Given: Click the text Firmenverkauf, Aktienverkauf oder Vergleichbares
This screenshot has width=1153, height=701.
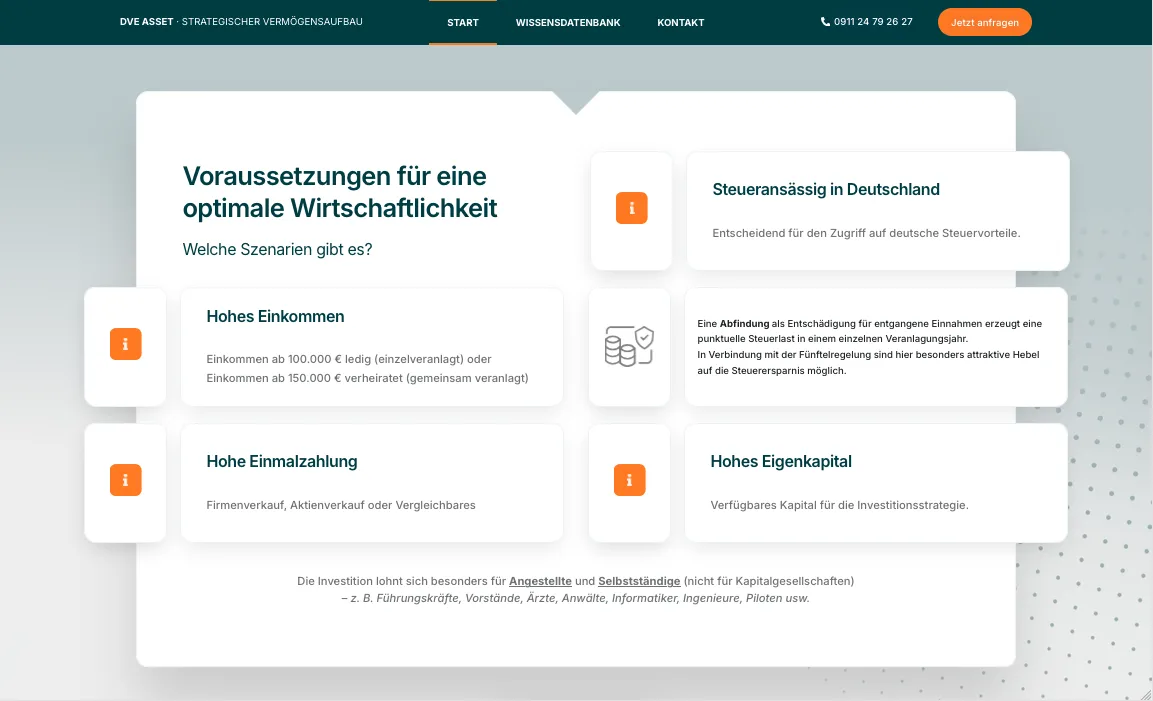Looking at the screenshot, I should [x=340, y=505].
